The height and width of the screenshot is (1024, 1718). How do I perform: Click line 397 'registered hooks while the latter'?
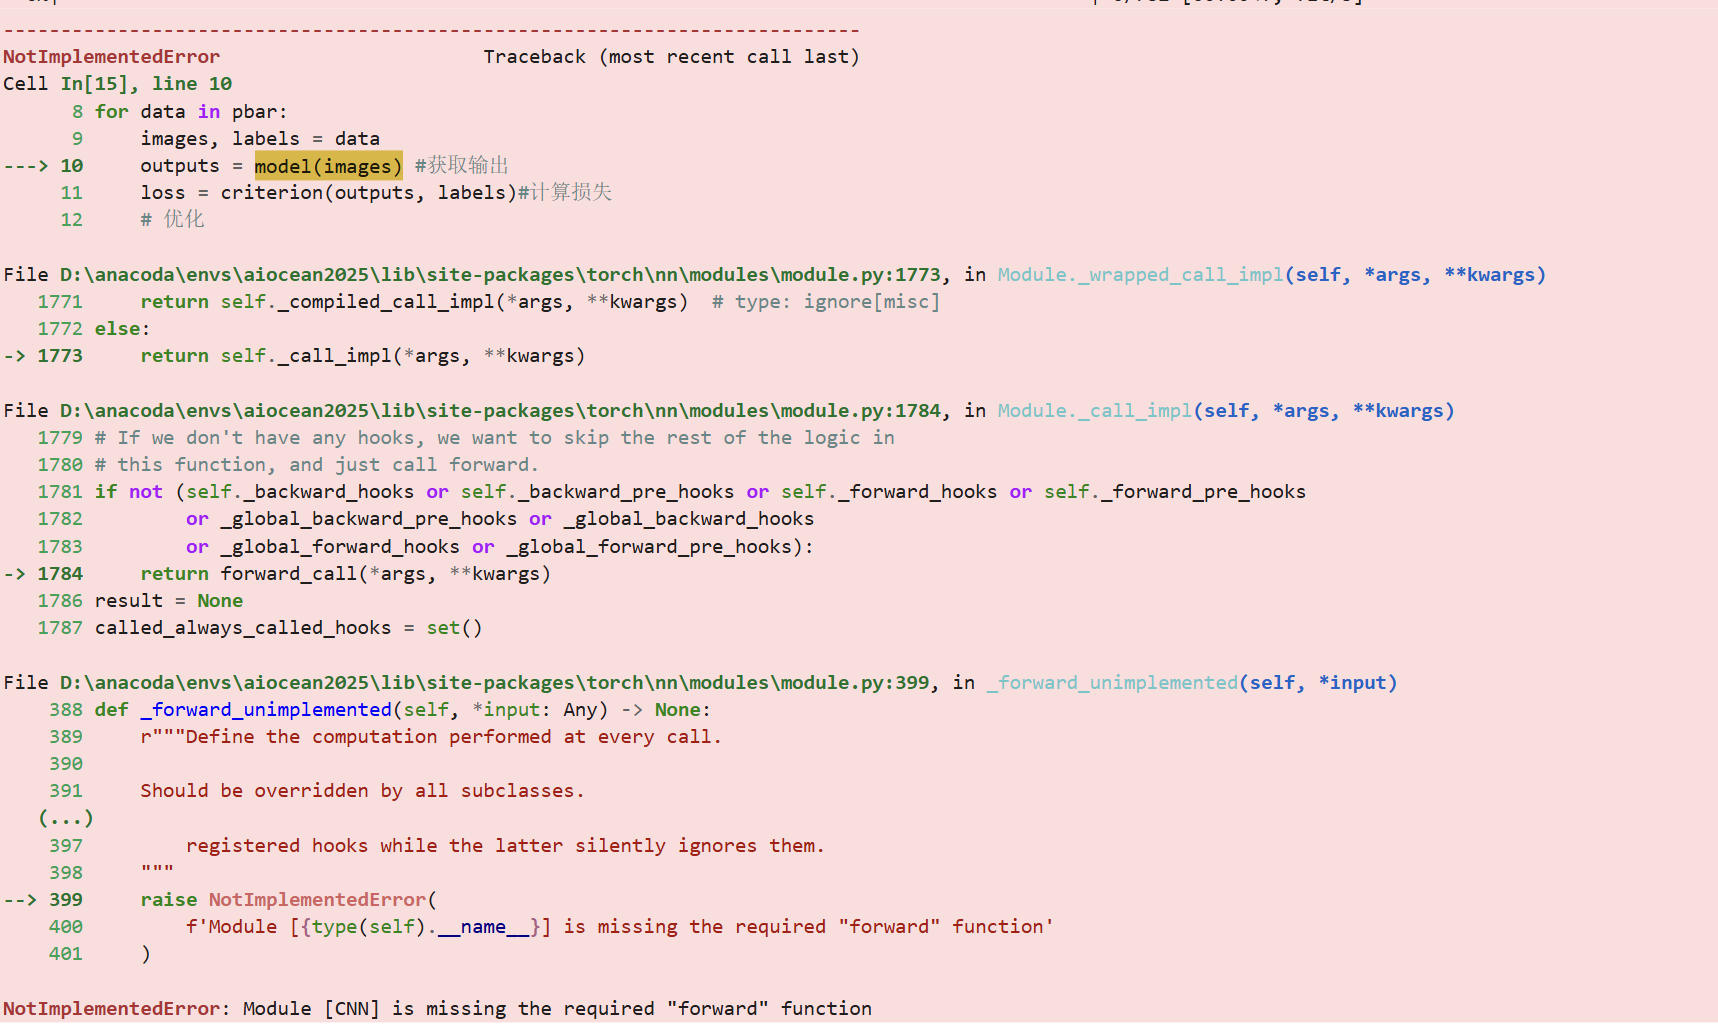pos(505,846)
